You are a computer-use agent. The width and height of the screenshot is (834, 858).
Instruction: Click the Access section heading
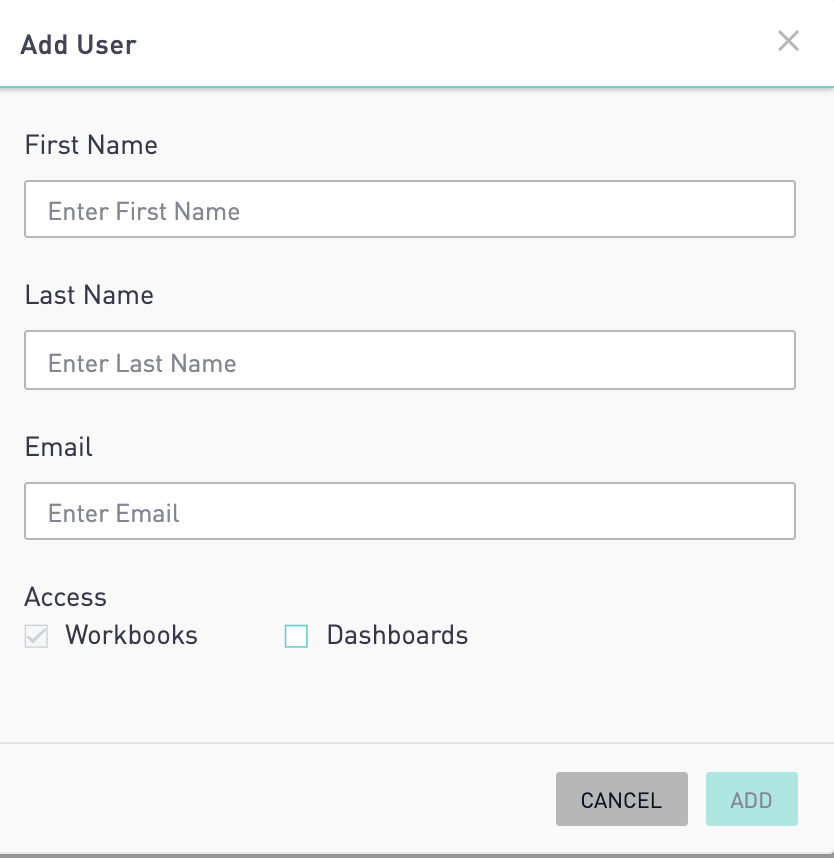(66, 596)
